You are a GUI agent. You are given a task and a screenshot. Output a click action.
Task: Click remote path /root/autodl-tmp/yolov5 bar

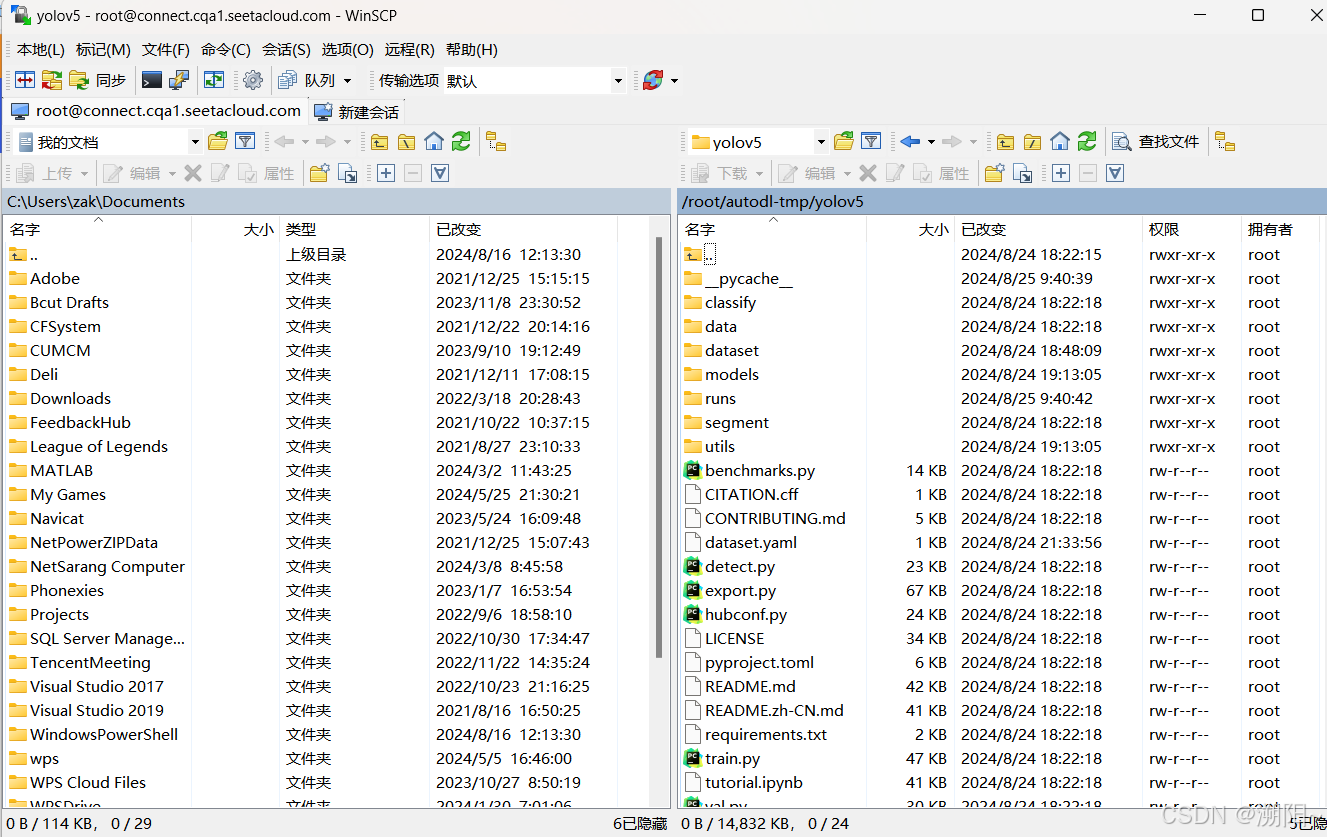[x=1002, y=201]
